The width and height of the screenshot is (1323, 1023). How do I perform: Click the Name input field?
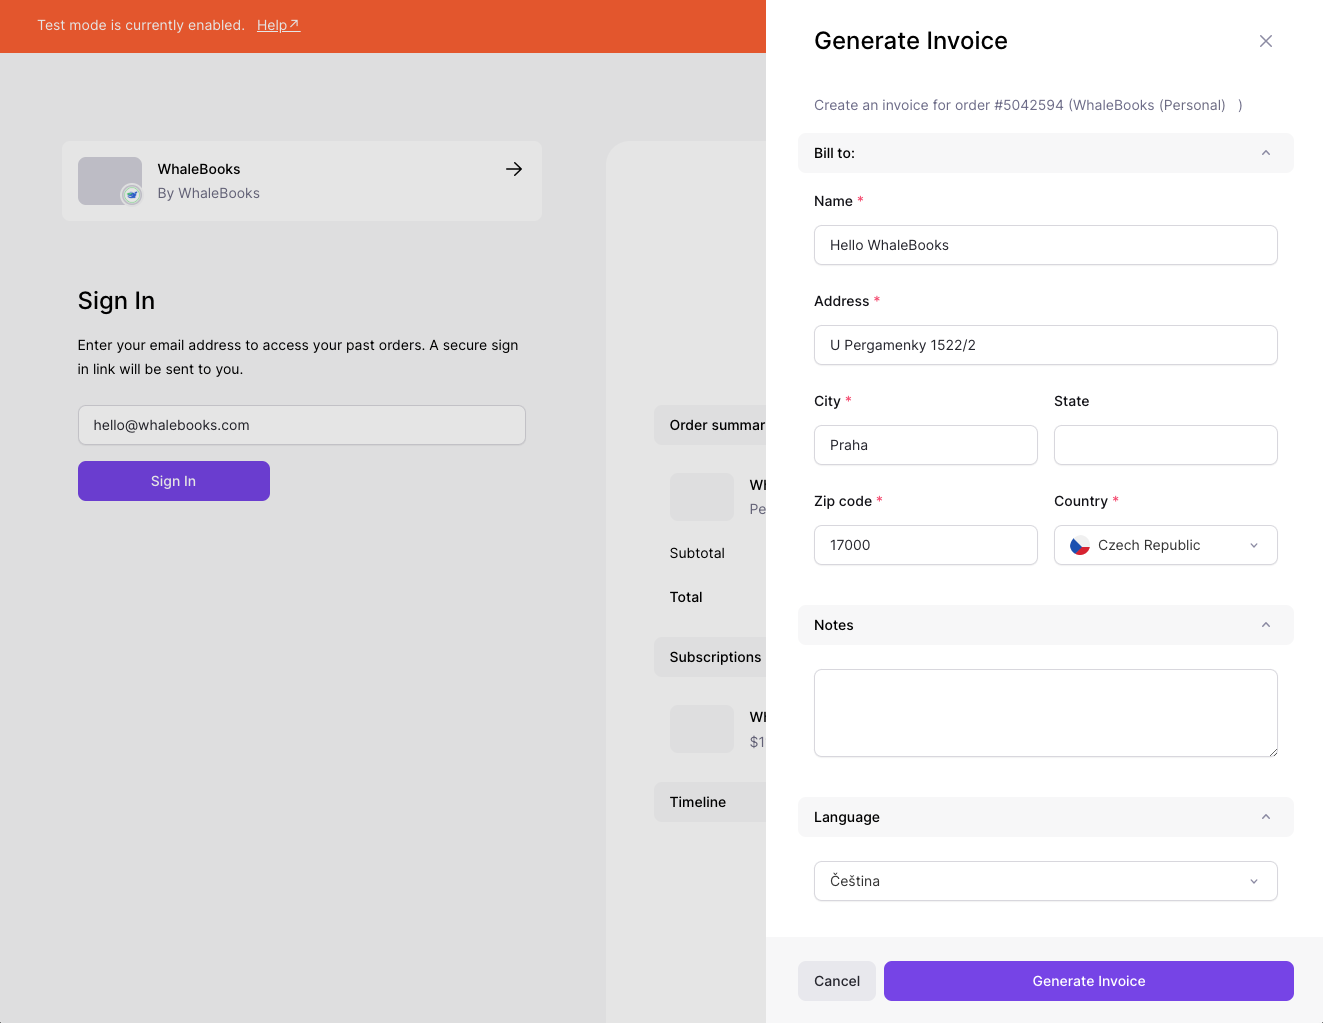click(x=1046, y=245)
